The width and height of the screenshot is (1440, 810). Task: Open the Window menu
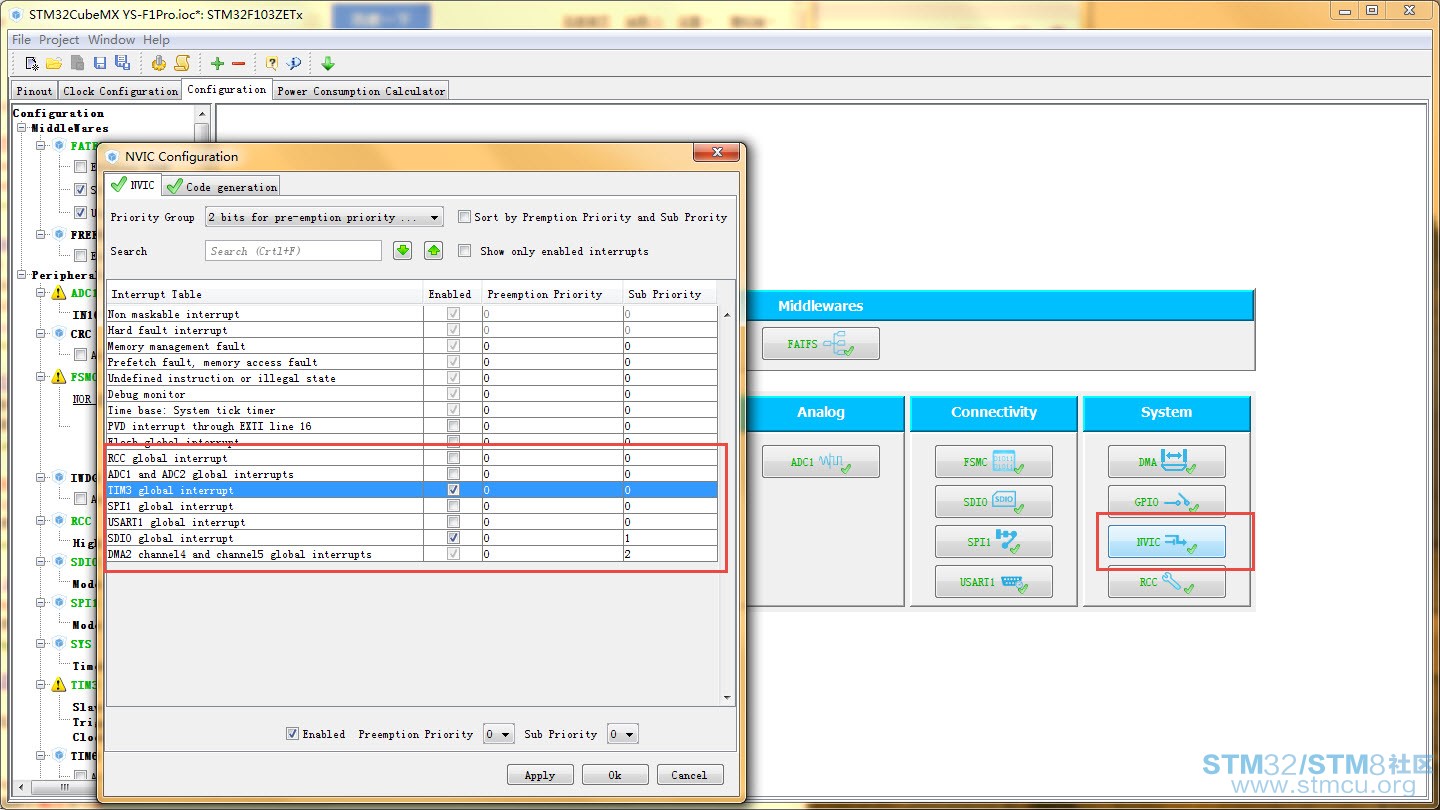pyautogui.click(x=111, y=40)
